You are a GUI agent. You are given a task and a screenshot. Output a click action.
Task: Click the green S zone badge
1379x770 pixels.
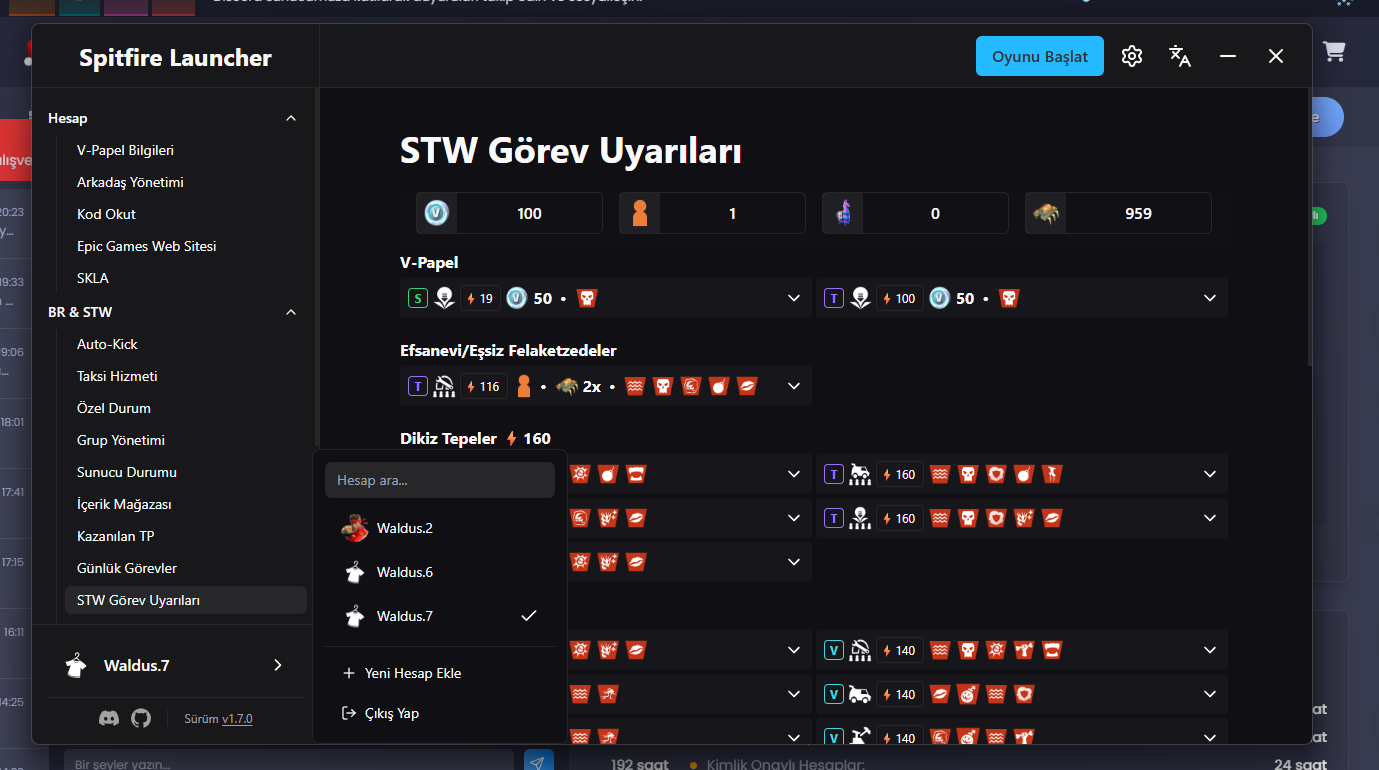[418, 298]
